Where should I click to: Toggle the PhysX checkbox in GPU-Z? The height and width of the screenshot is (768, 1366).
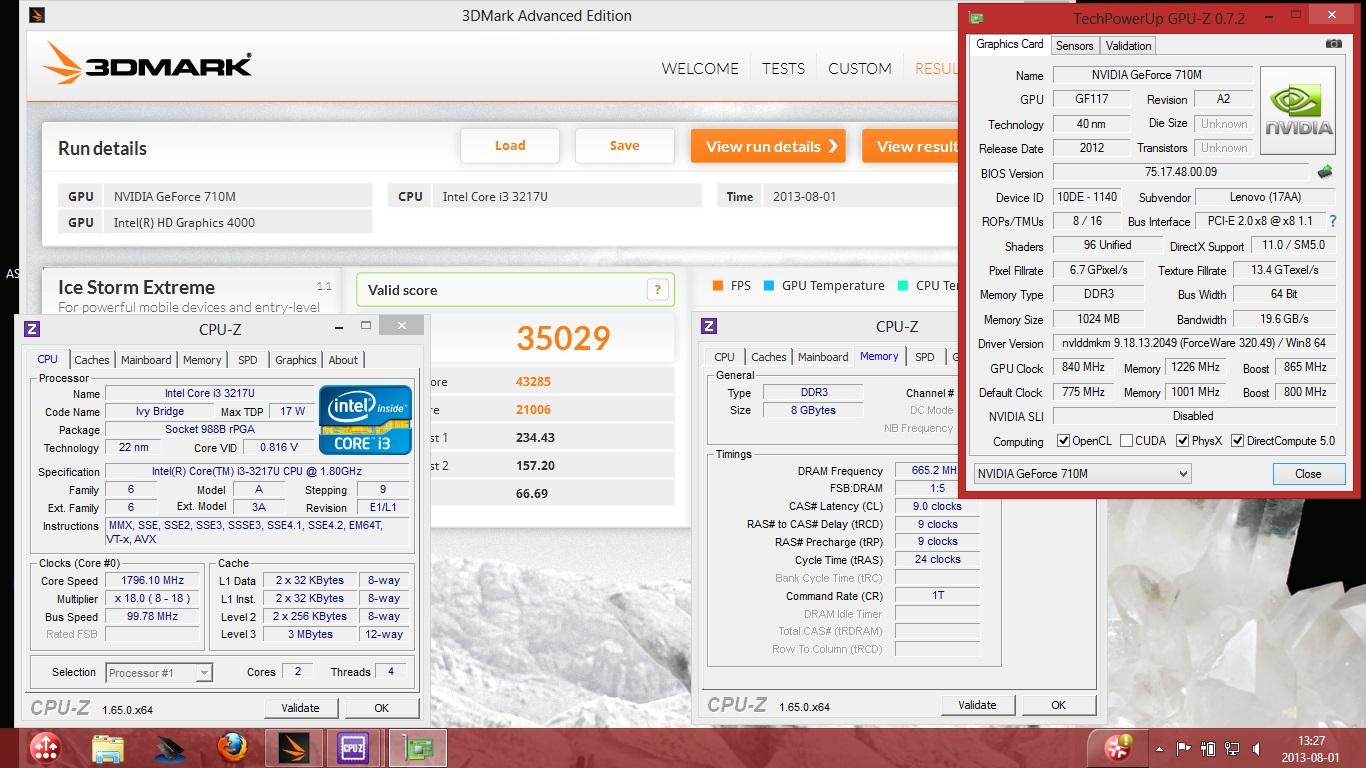1182,441
